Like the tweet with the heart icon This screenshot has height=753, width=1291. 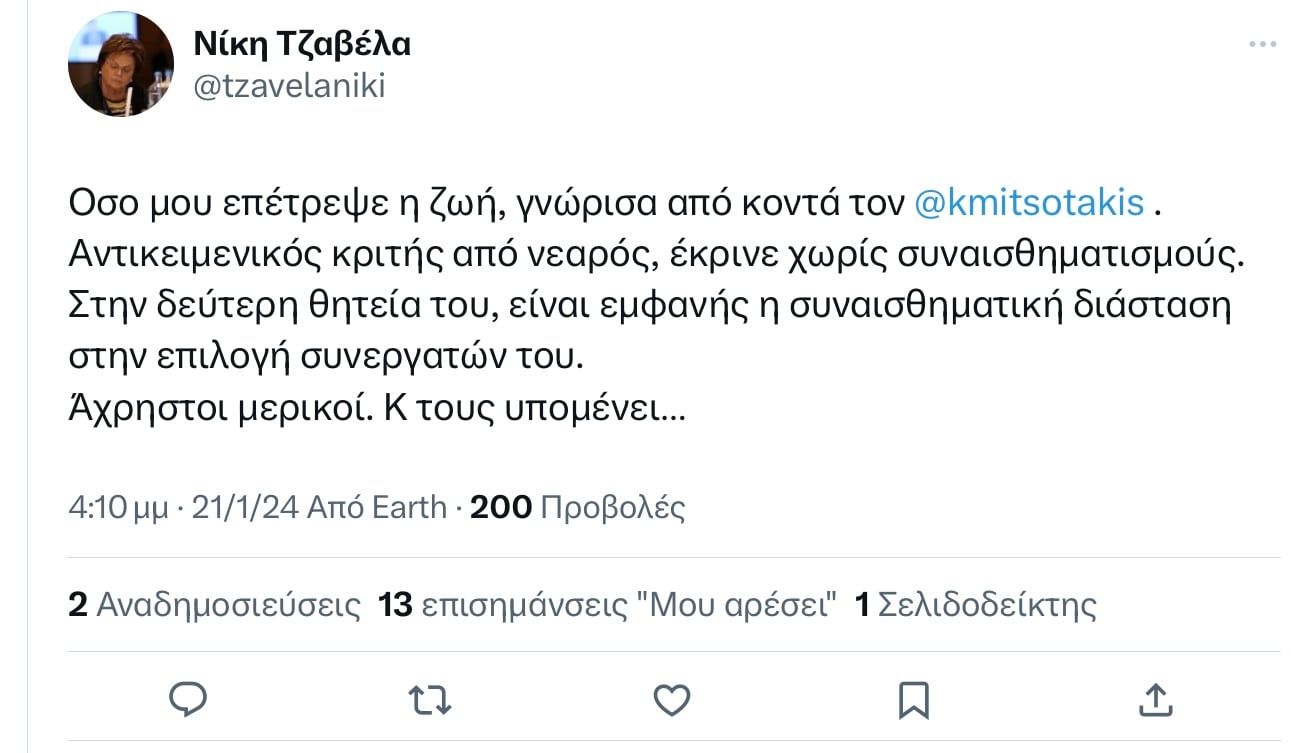pos(672,698)
